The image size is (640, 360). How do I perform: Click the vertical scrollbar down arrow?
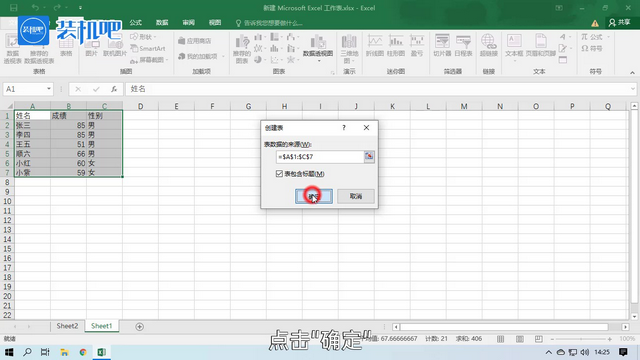tap(634, 316)
